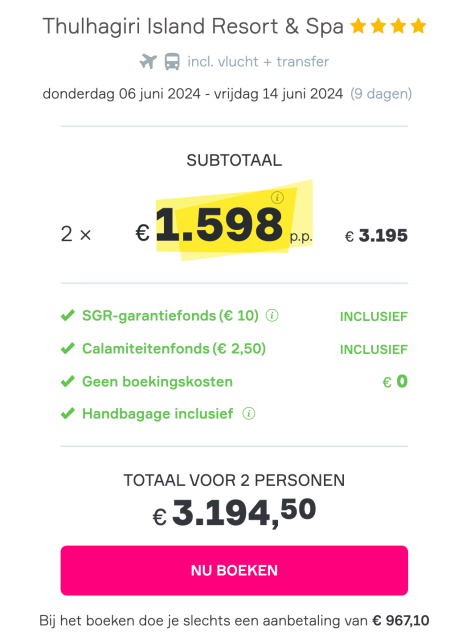Image resolution: width=450 pixels, height=641 pixels.
Task: Click the green checkmark beside Calamiteitenfonds
Action: (68, 348)
